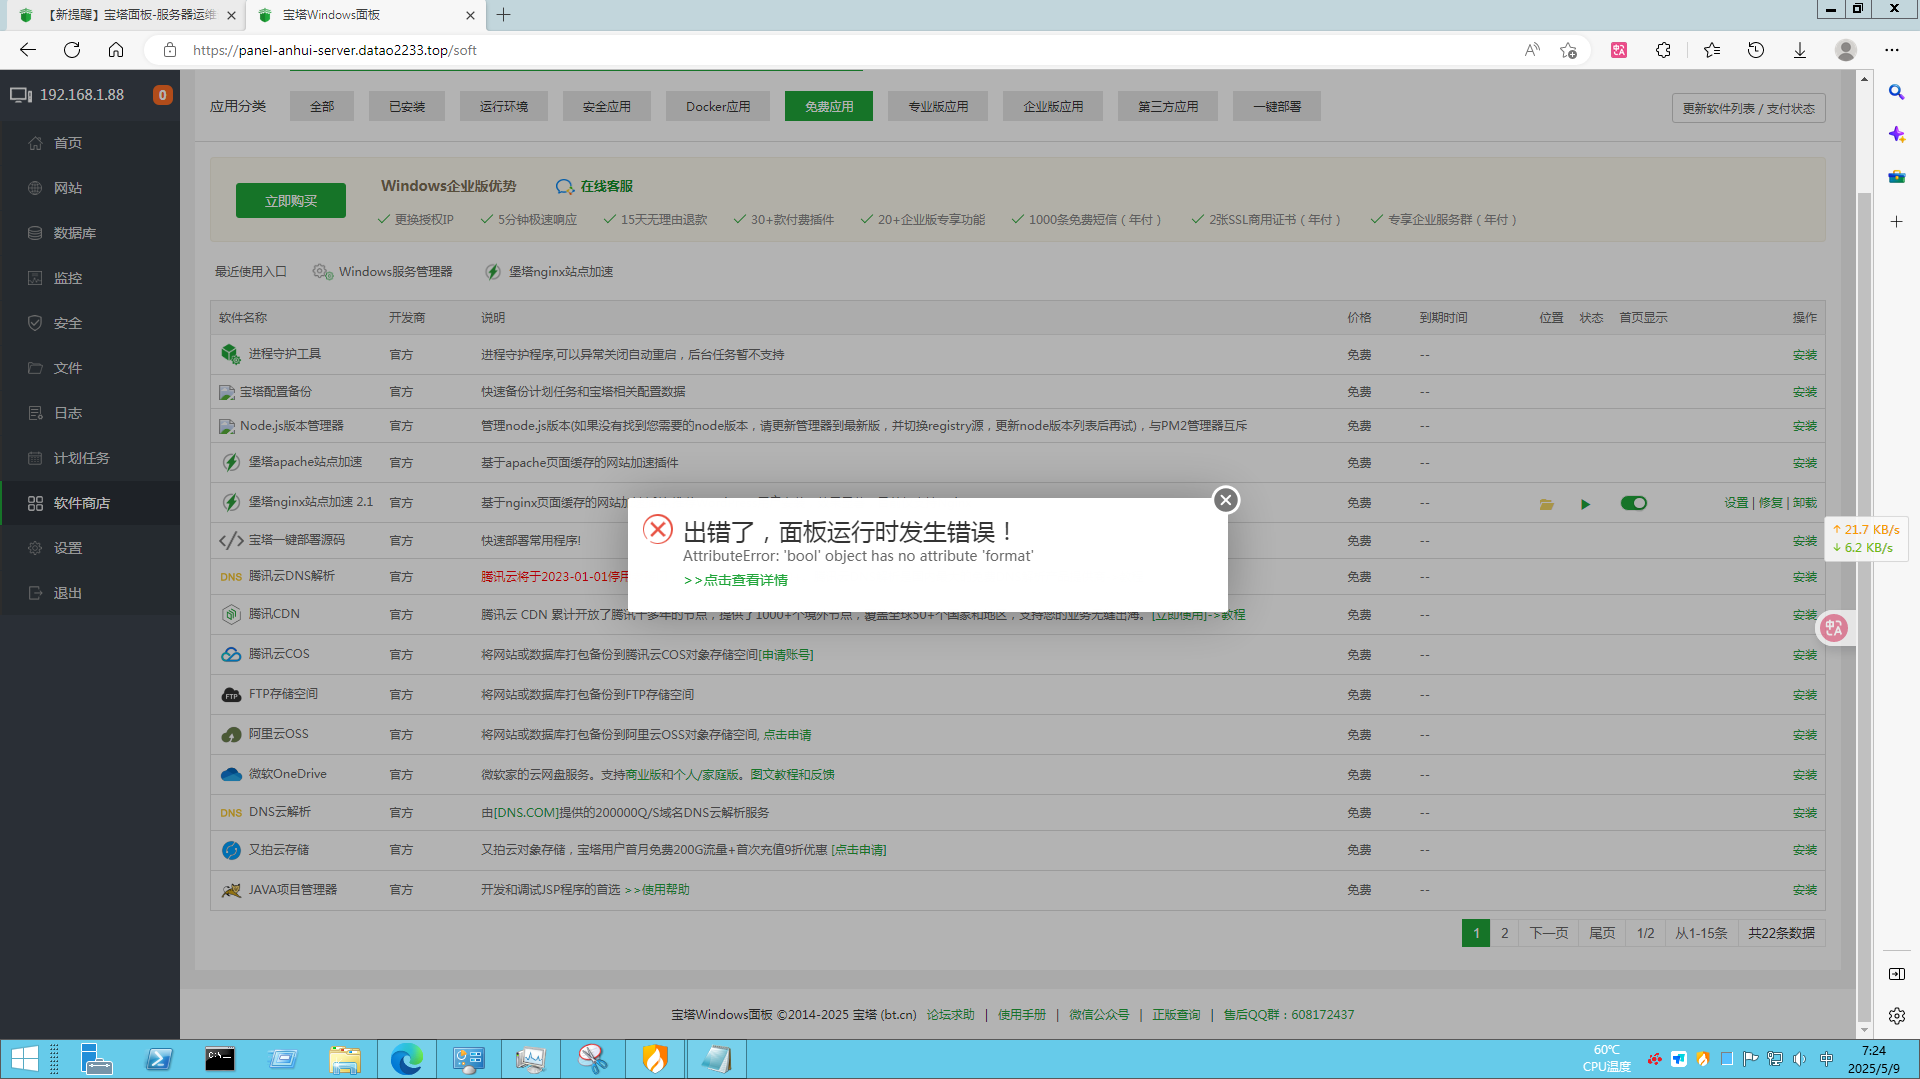Open Windows服务管理器 recent shortcut
This screenshot has height=1079, width=1920.
tap(383, 272)
